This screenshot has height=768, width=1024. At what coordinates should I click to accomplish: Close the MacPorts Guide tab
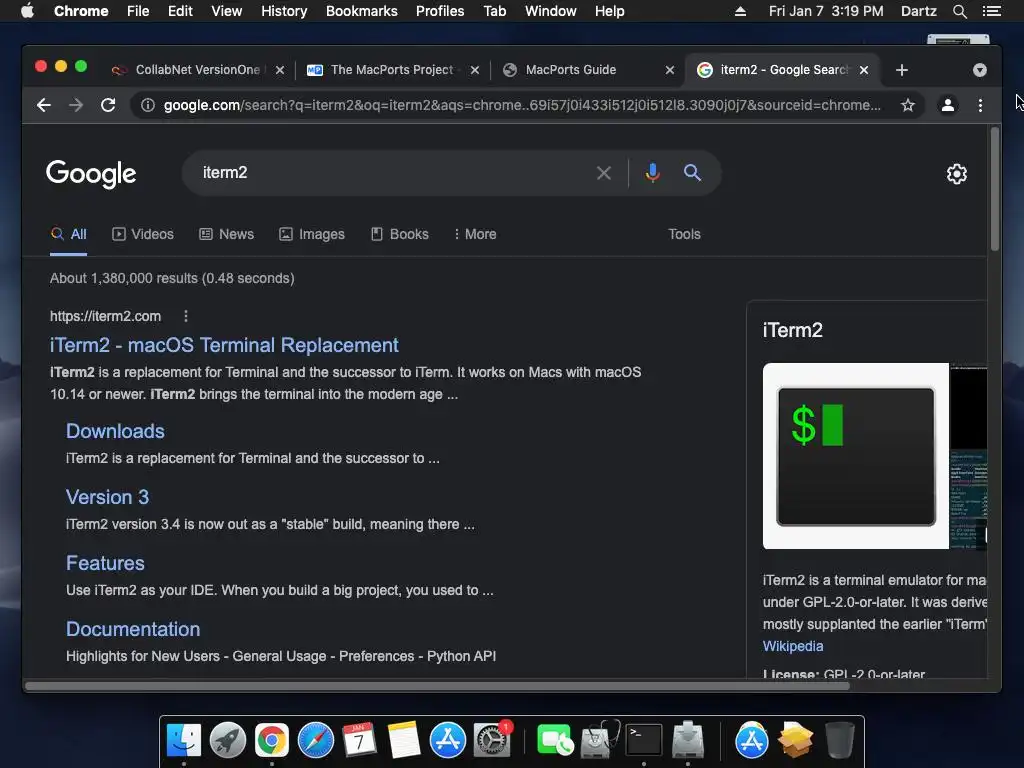669,70
